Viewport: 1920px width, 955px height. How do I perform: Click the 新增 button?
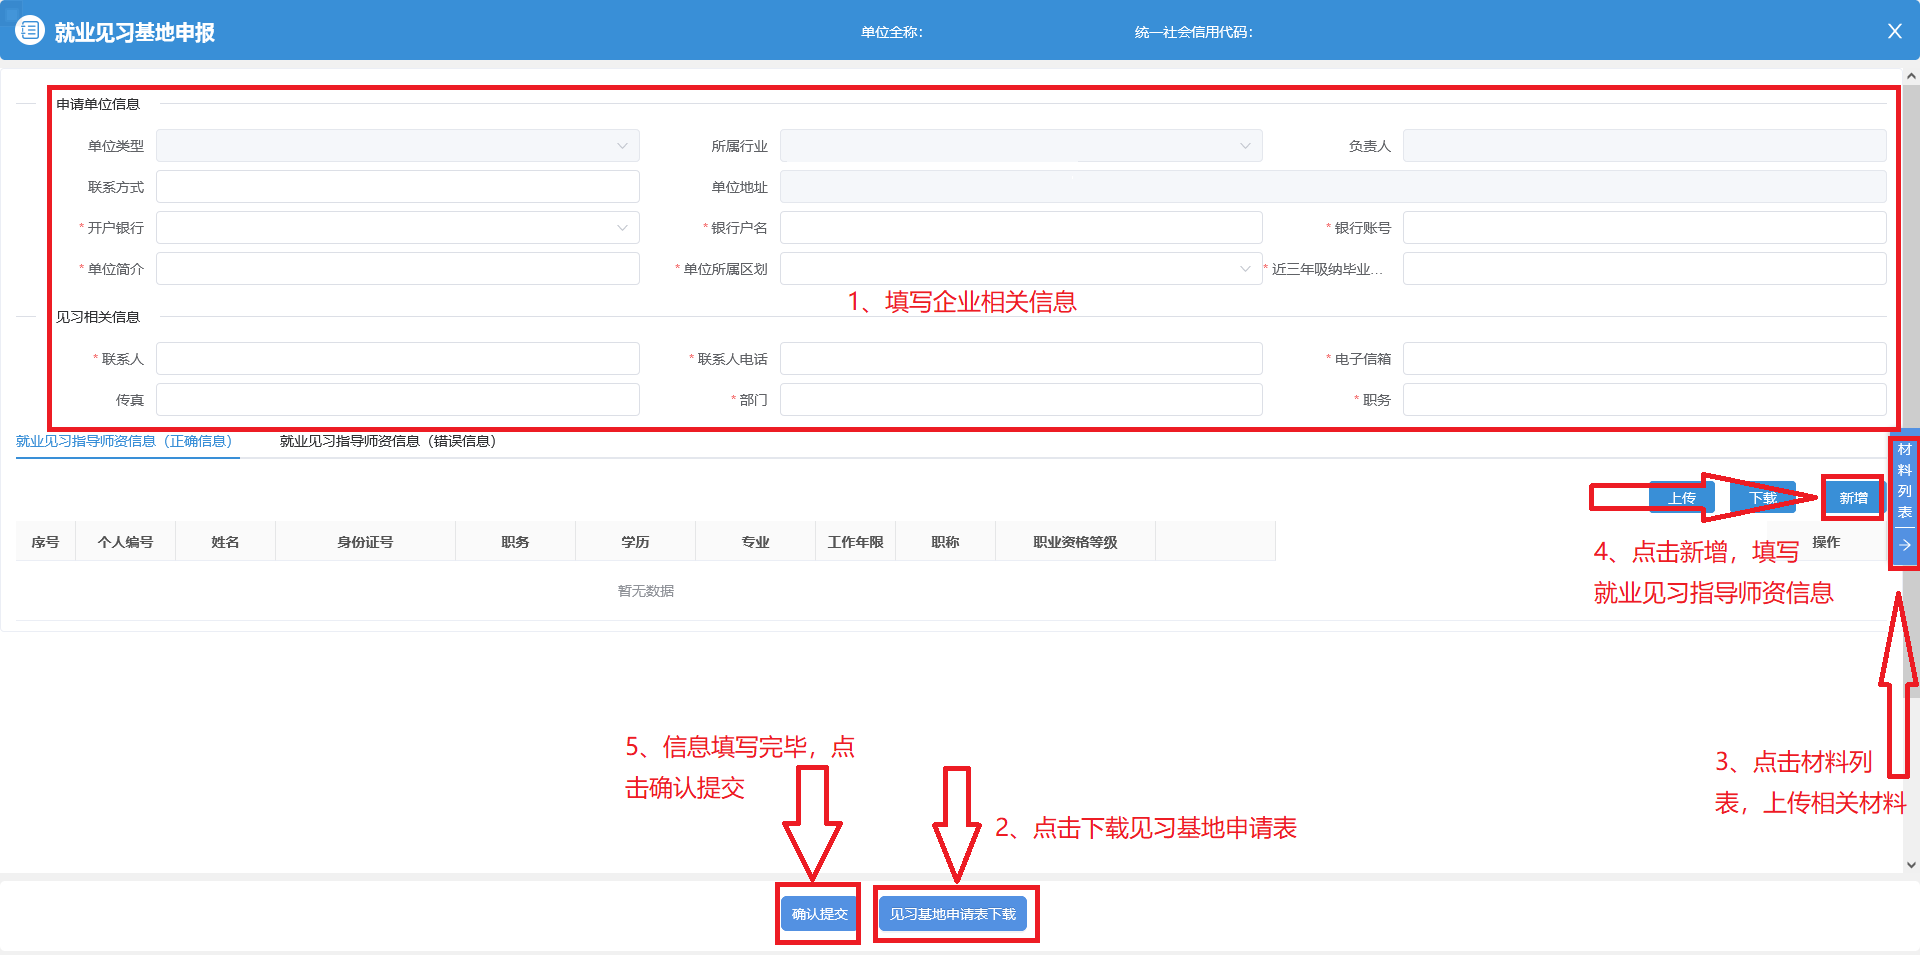point(1853,498)
